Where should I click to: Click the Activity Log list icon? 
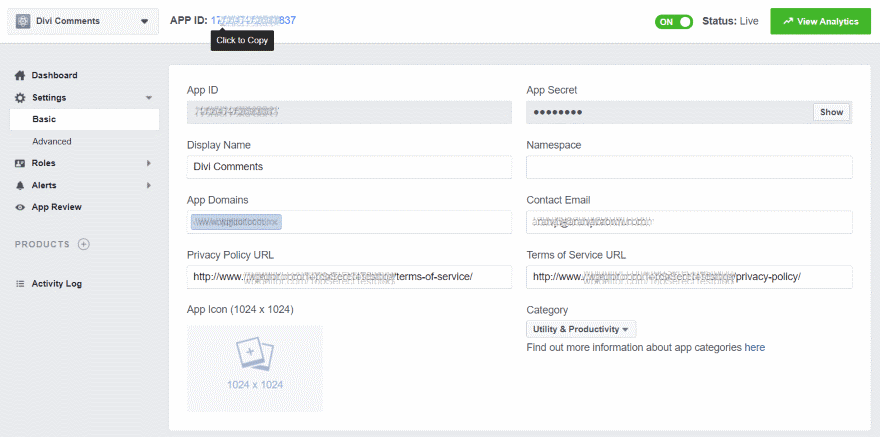pyautogui.click(x=20, y=284)
